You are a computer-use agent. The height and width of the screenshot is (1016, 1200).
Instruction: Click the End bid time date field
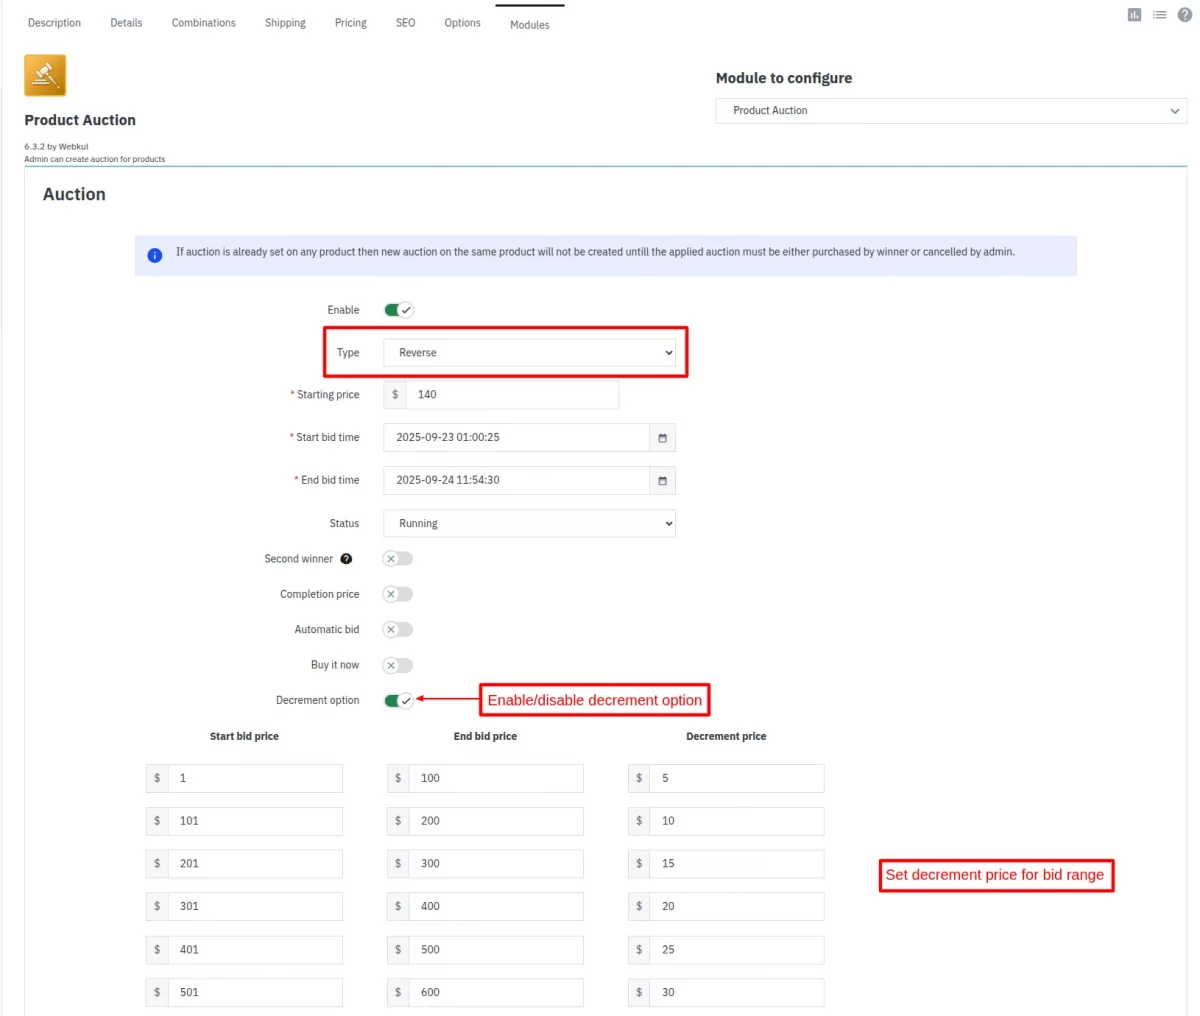(517, 481)
